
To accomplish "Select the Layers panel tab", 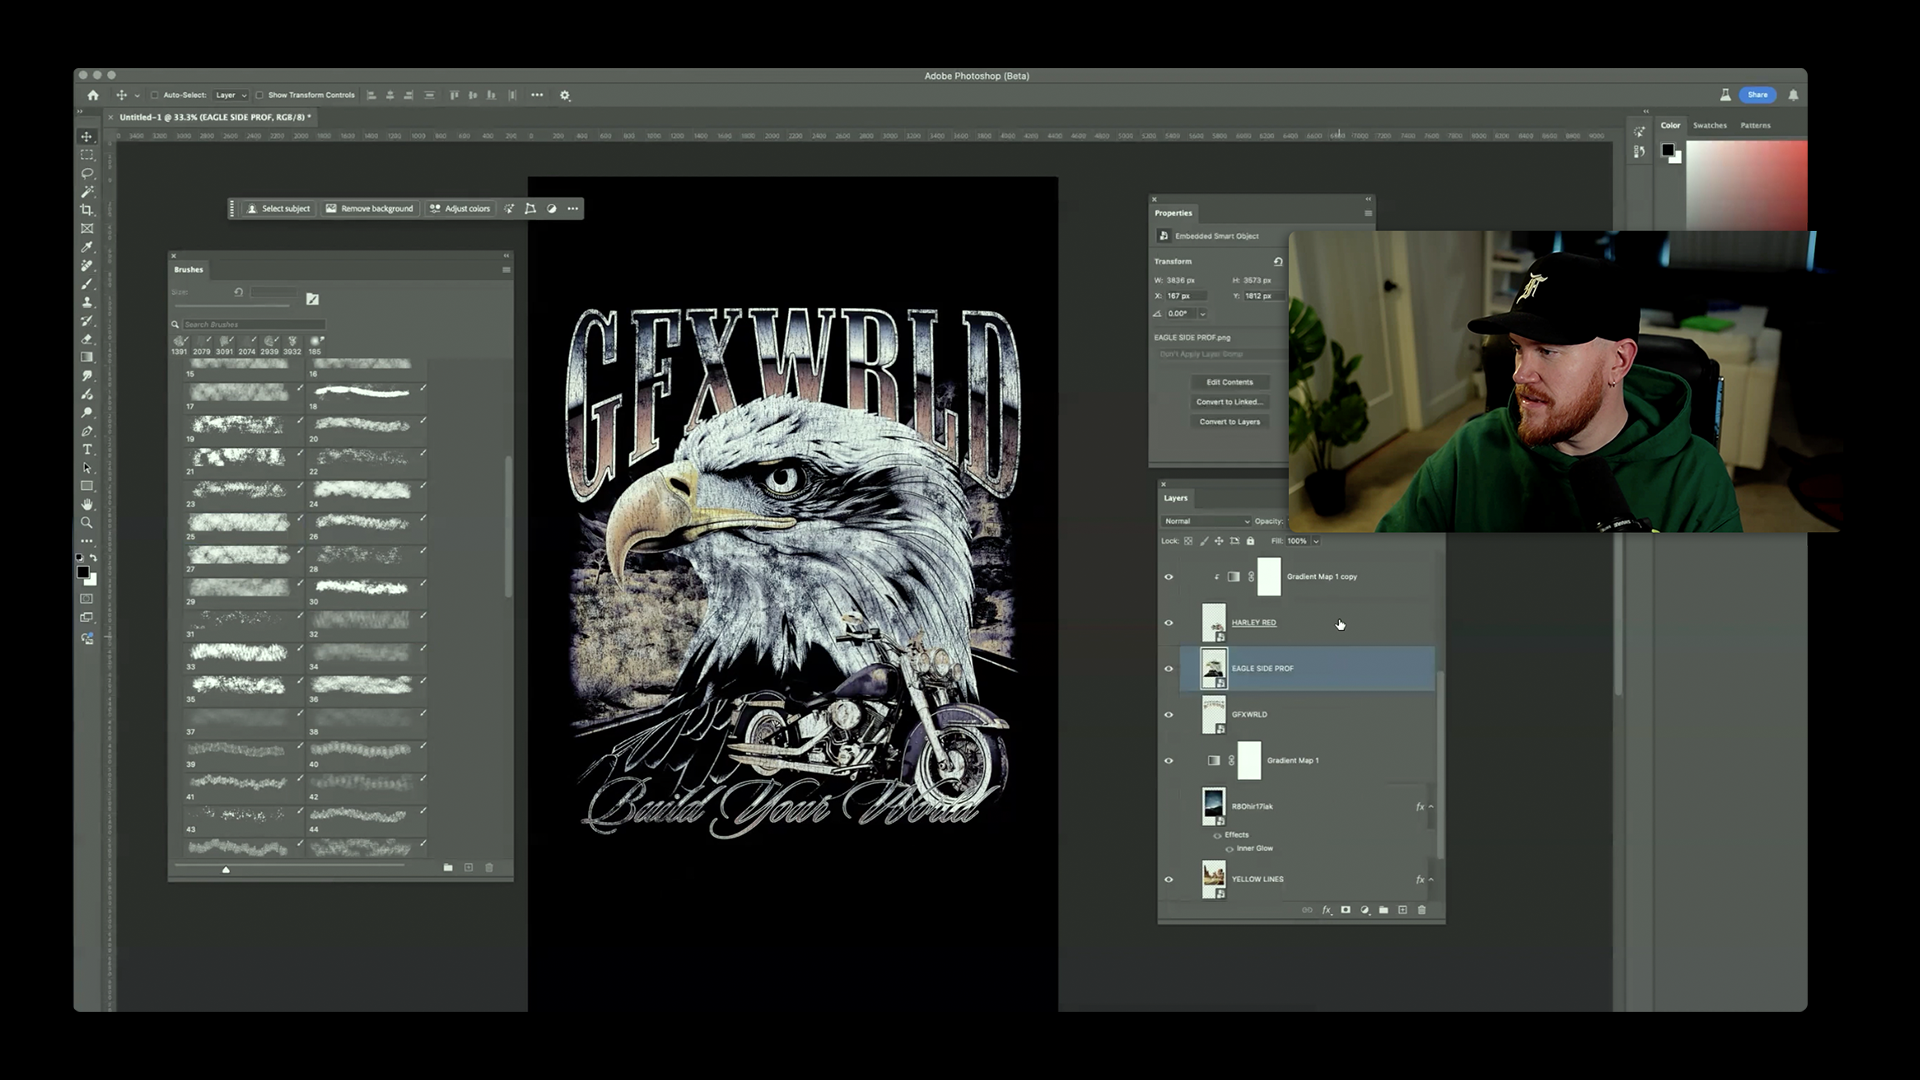I will [x=1175, y=498].
